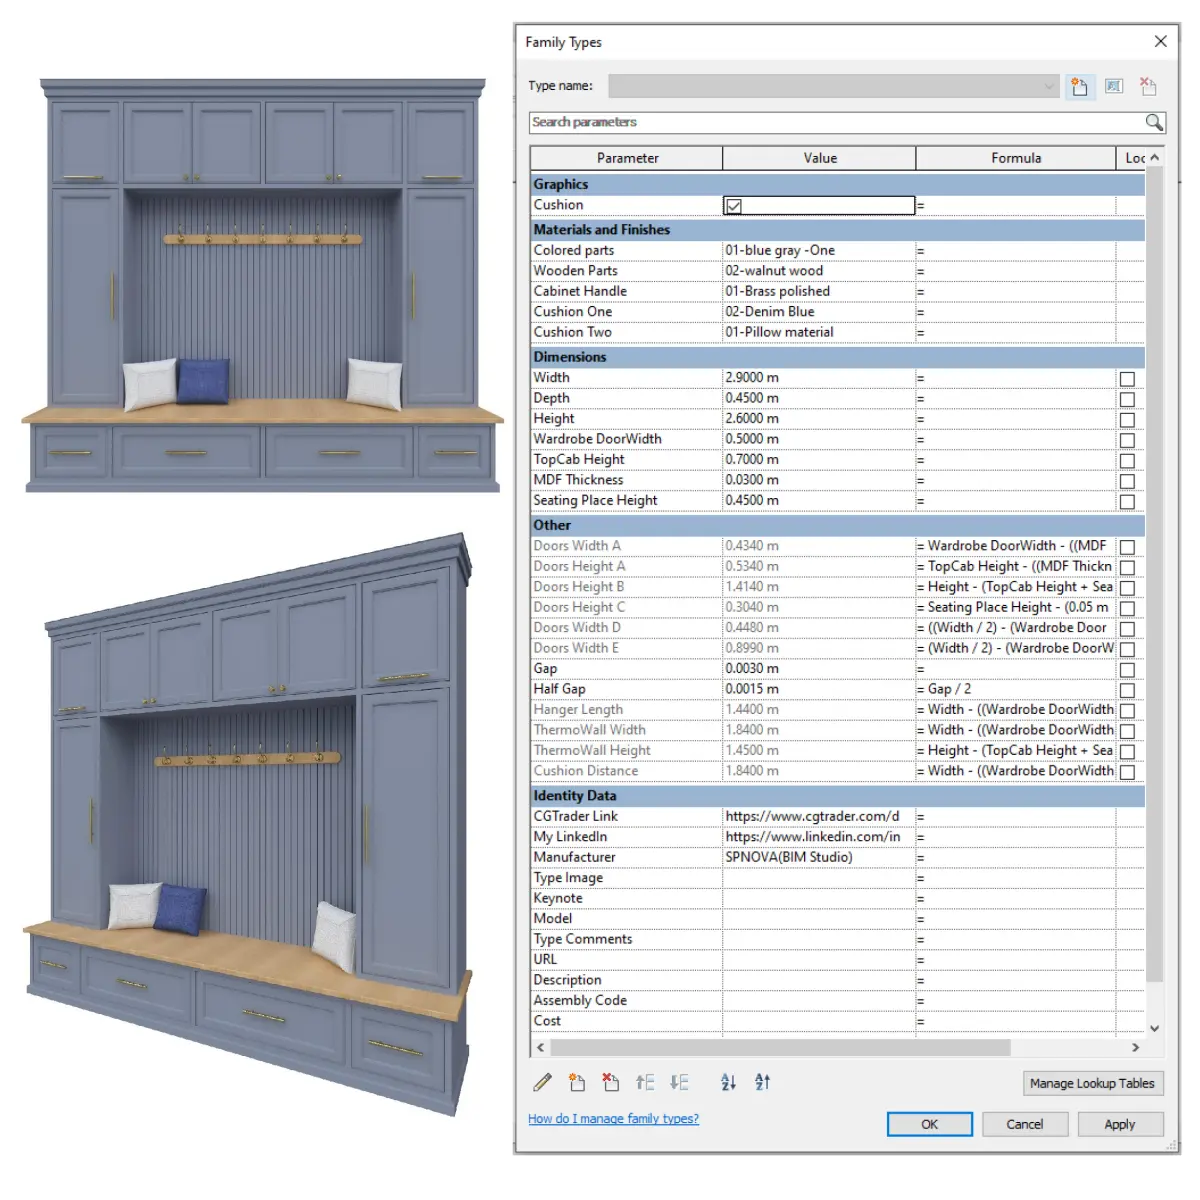Toggle the Cushion checkbox
The height and width of the screenshot is (1200, 1200).
point(734,206)
